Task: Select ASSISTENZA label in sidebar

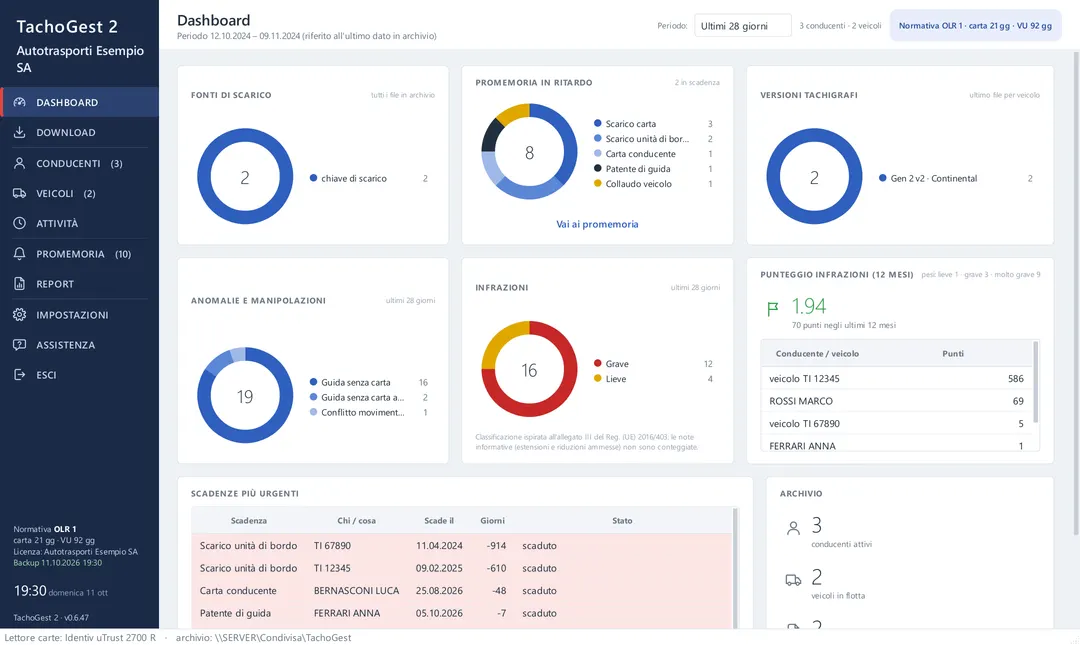Action: 65,345
